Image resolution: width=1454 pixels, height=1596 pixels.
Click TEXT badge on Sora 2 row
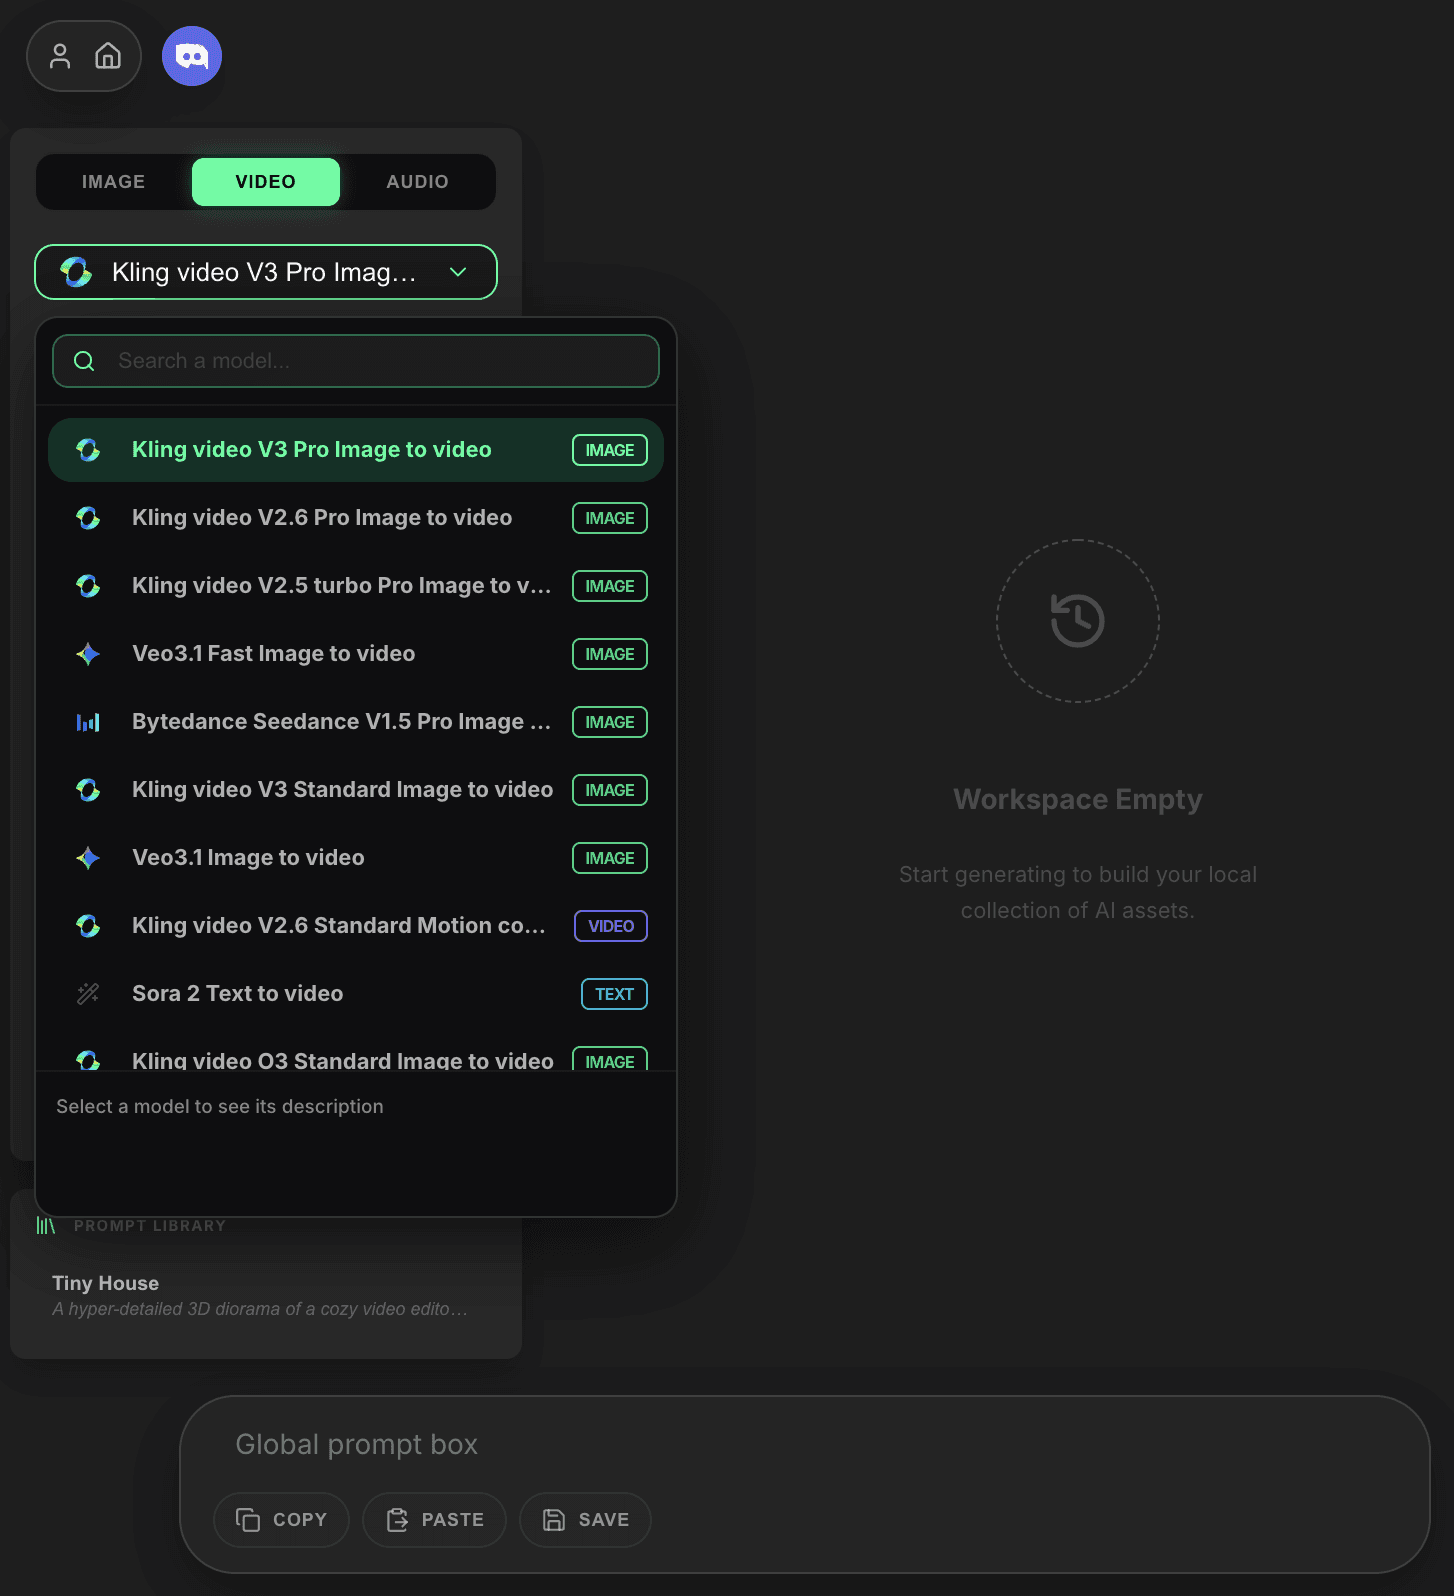[x=615, y=994]
